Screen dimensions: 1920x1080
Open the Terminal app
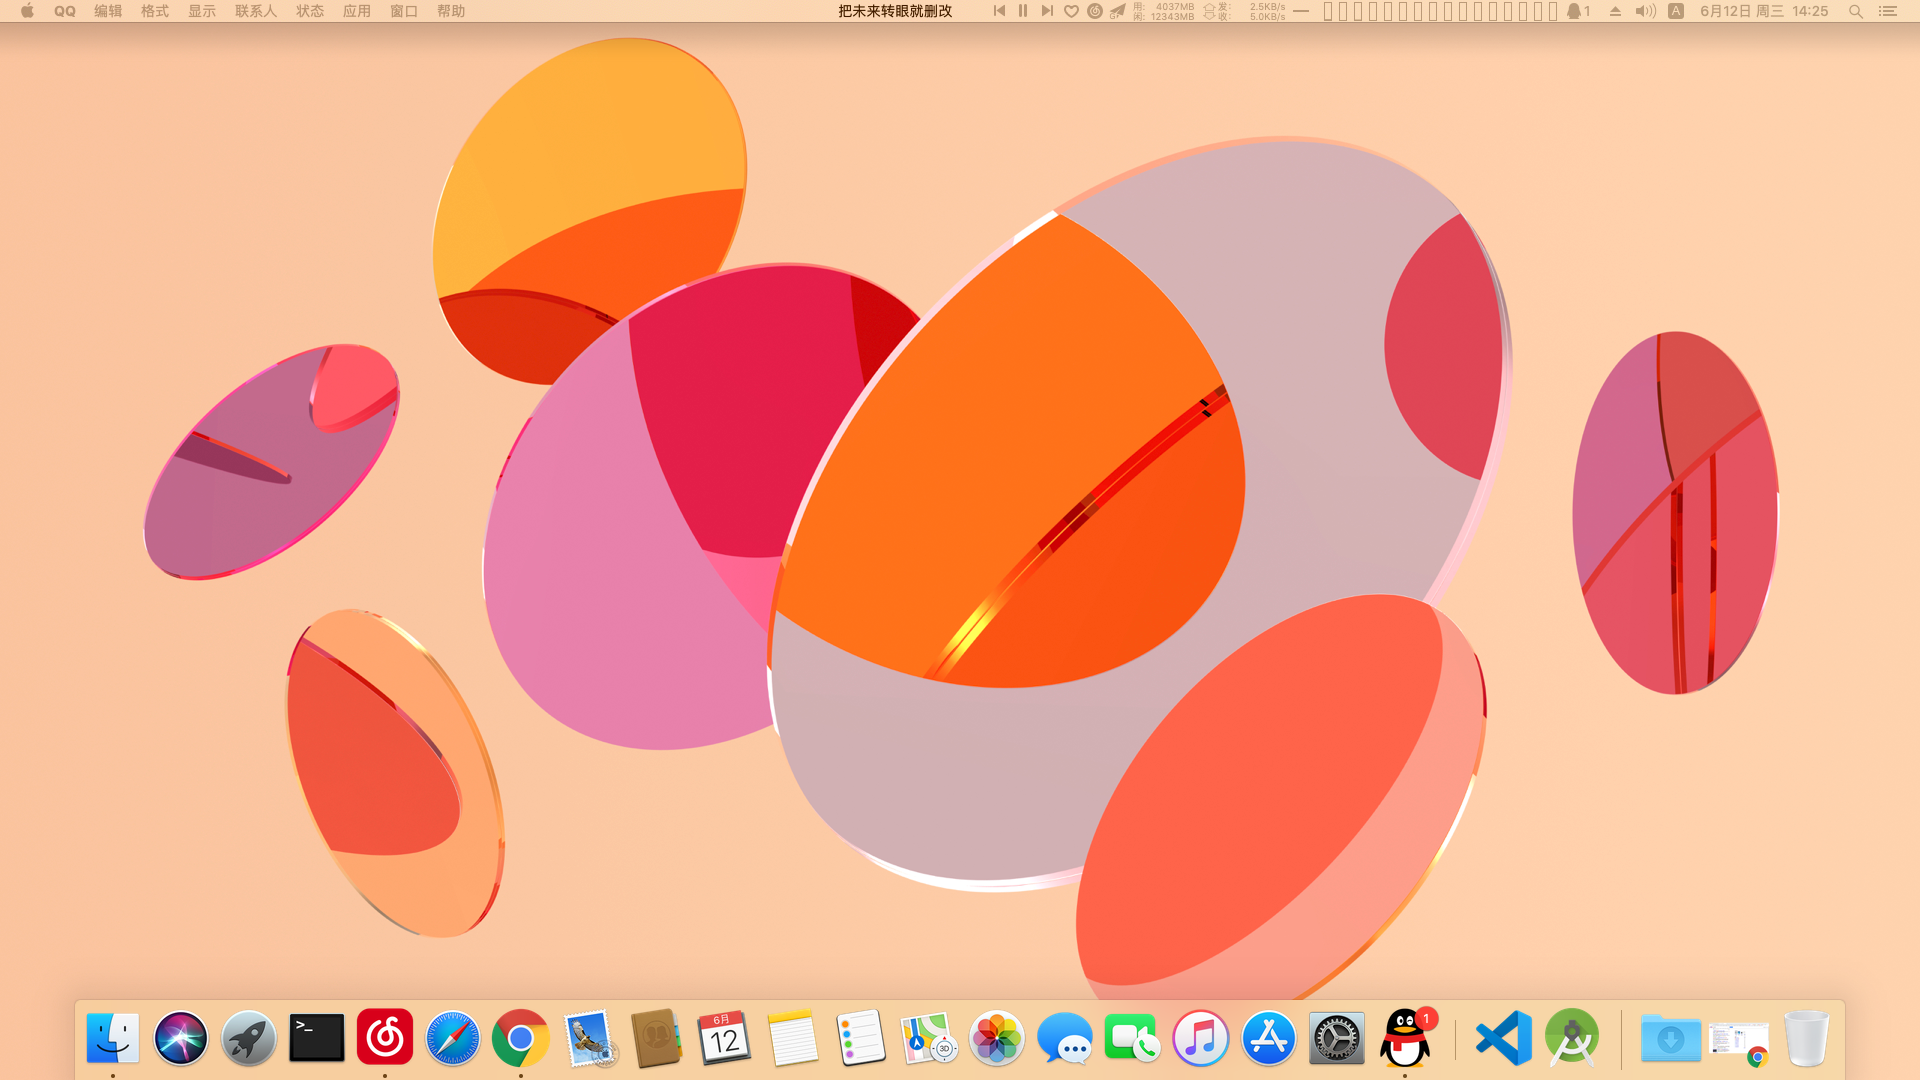tap(317, 1038)
